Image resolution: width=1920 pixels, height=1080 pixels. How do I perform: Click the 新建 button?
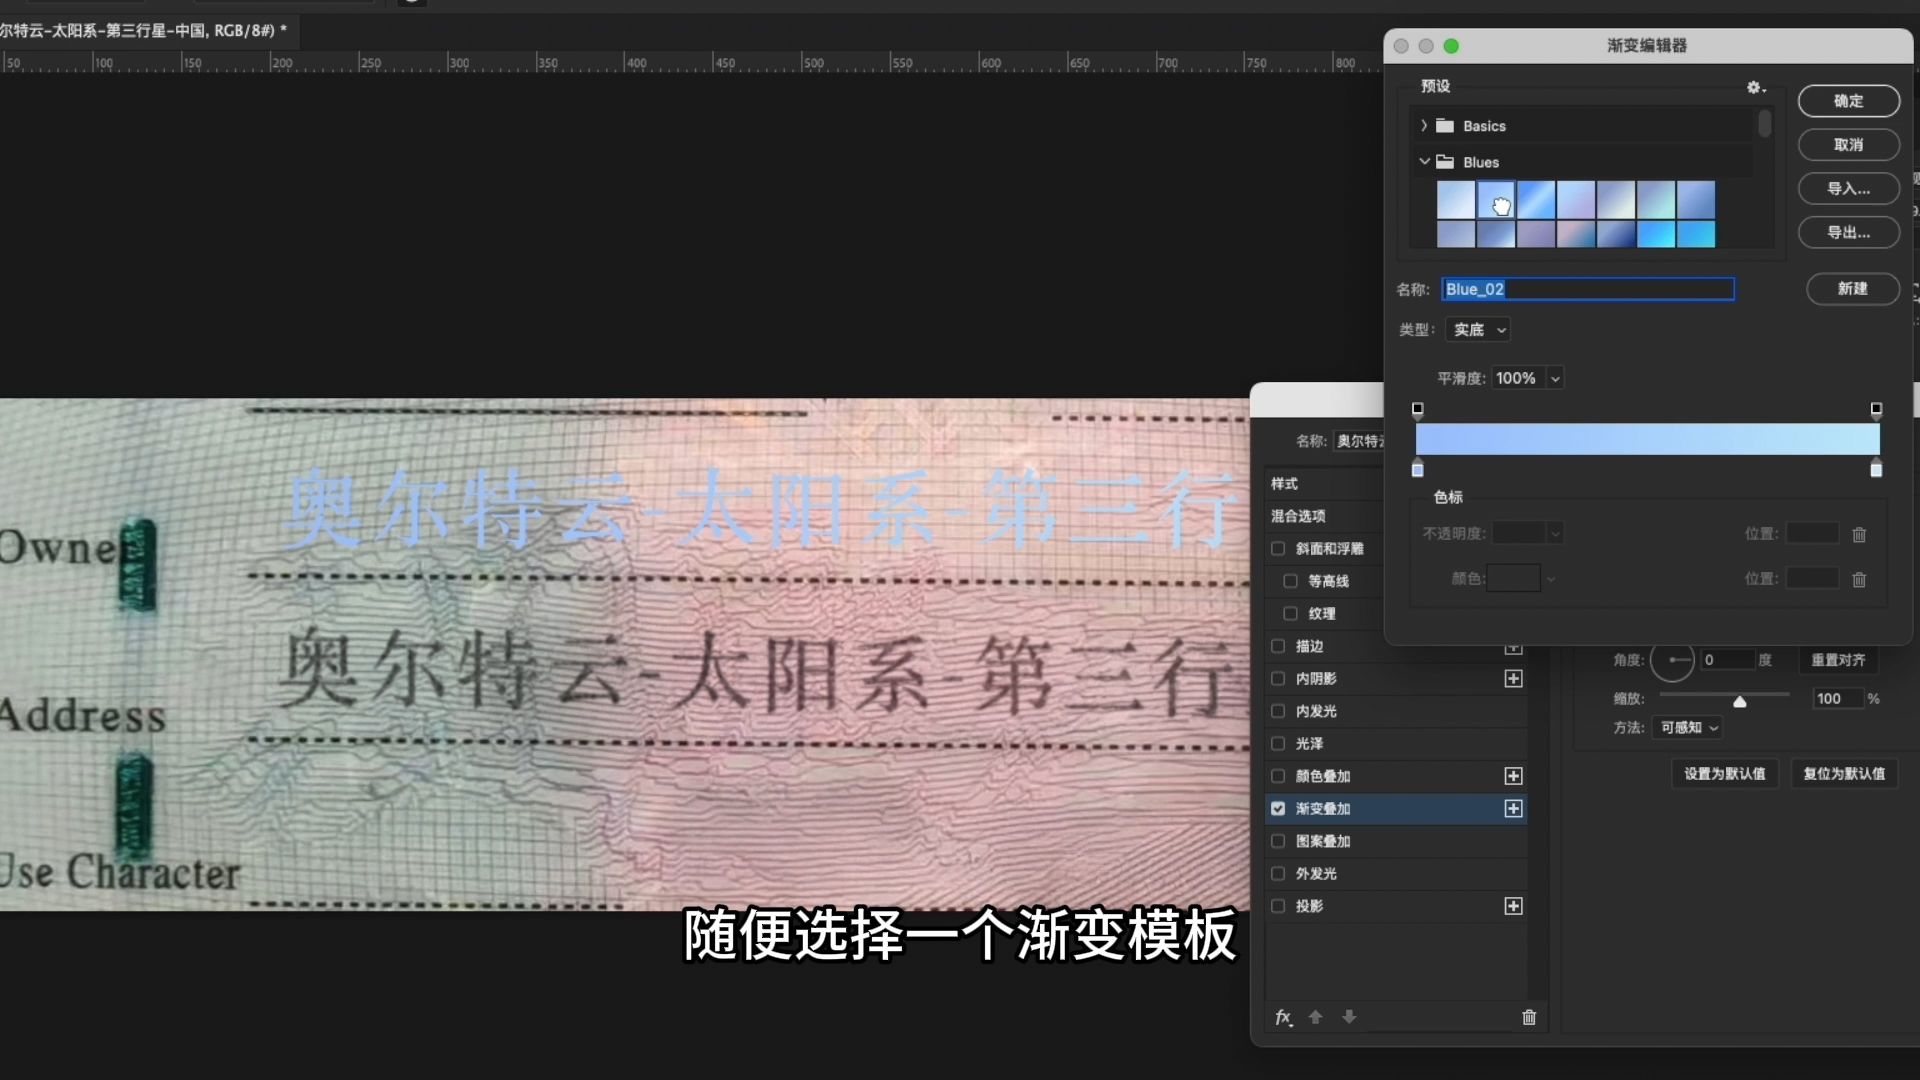click(1852, 289)
